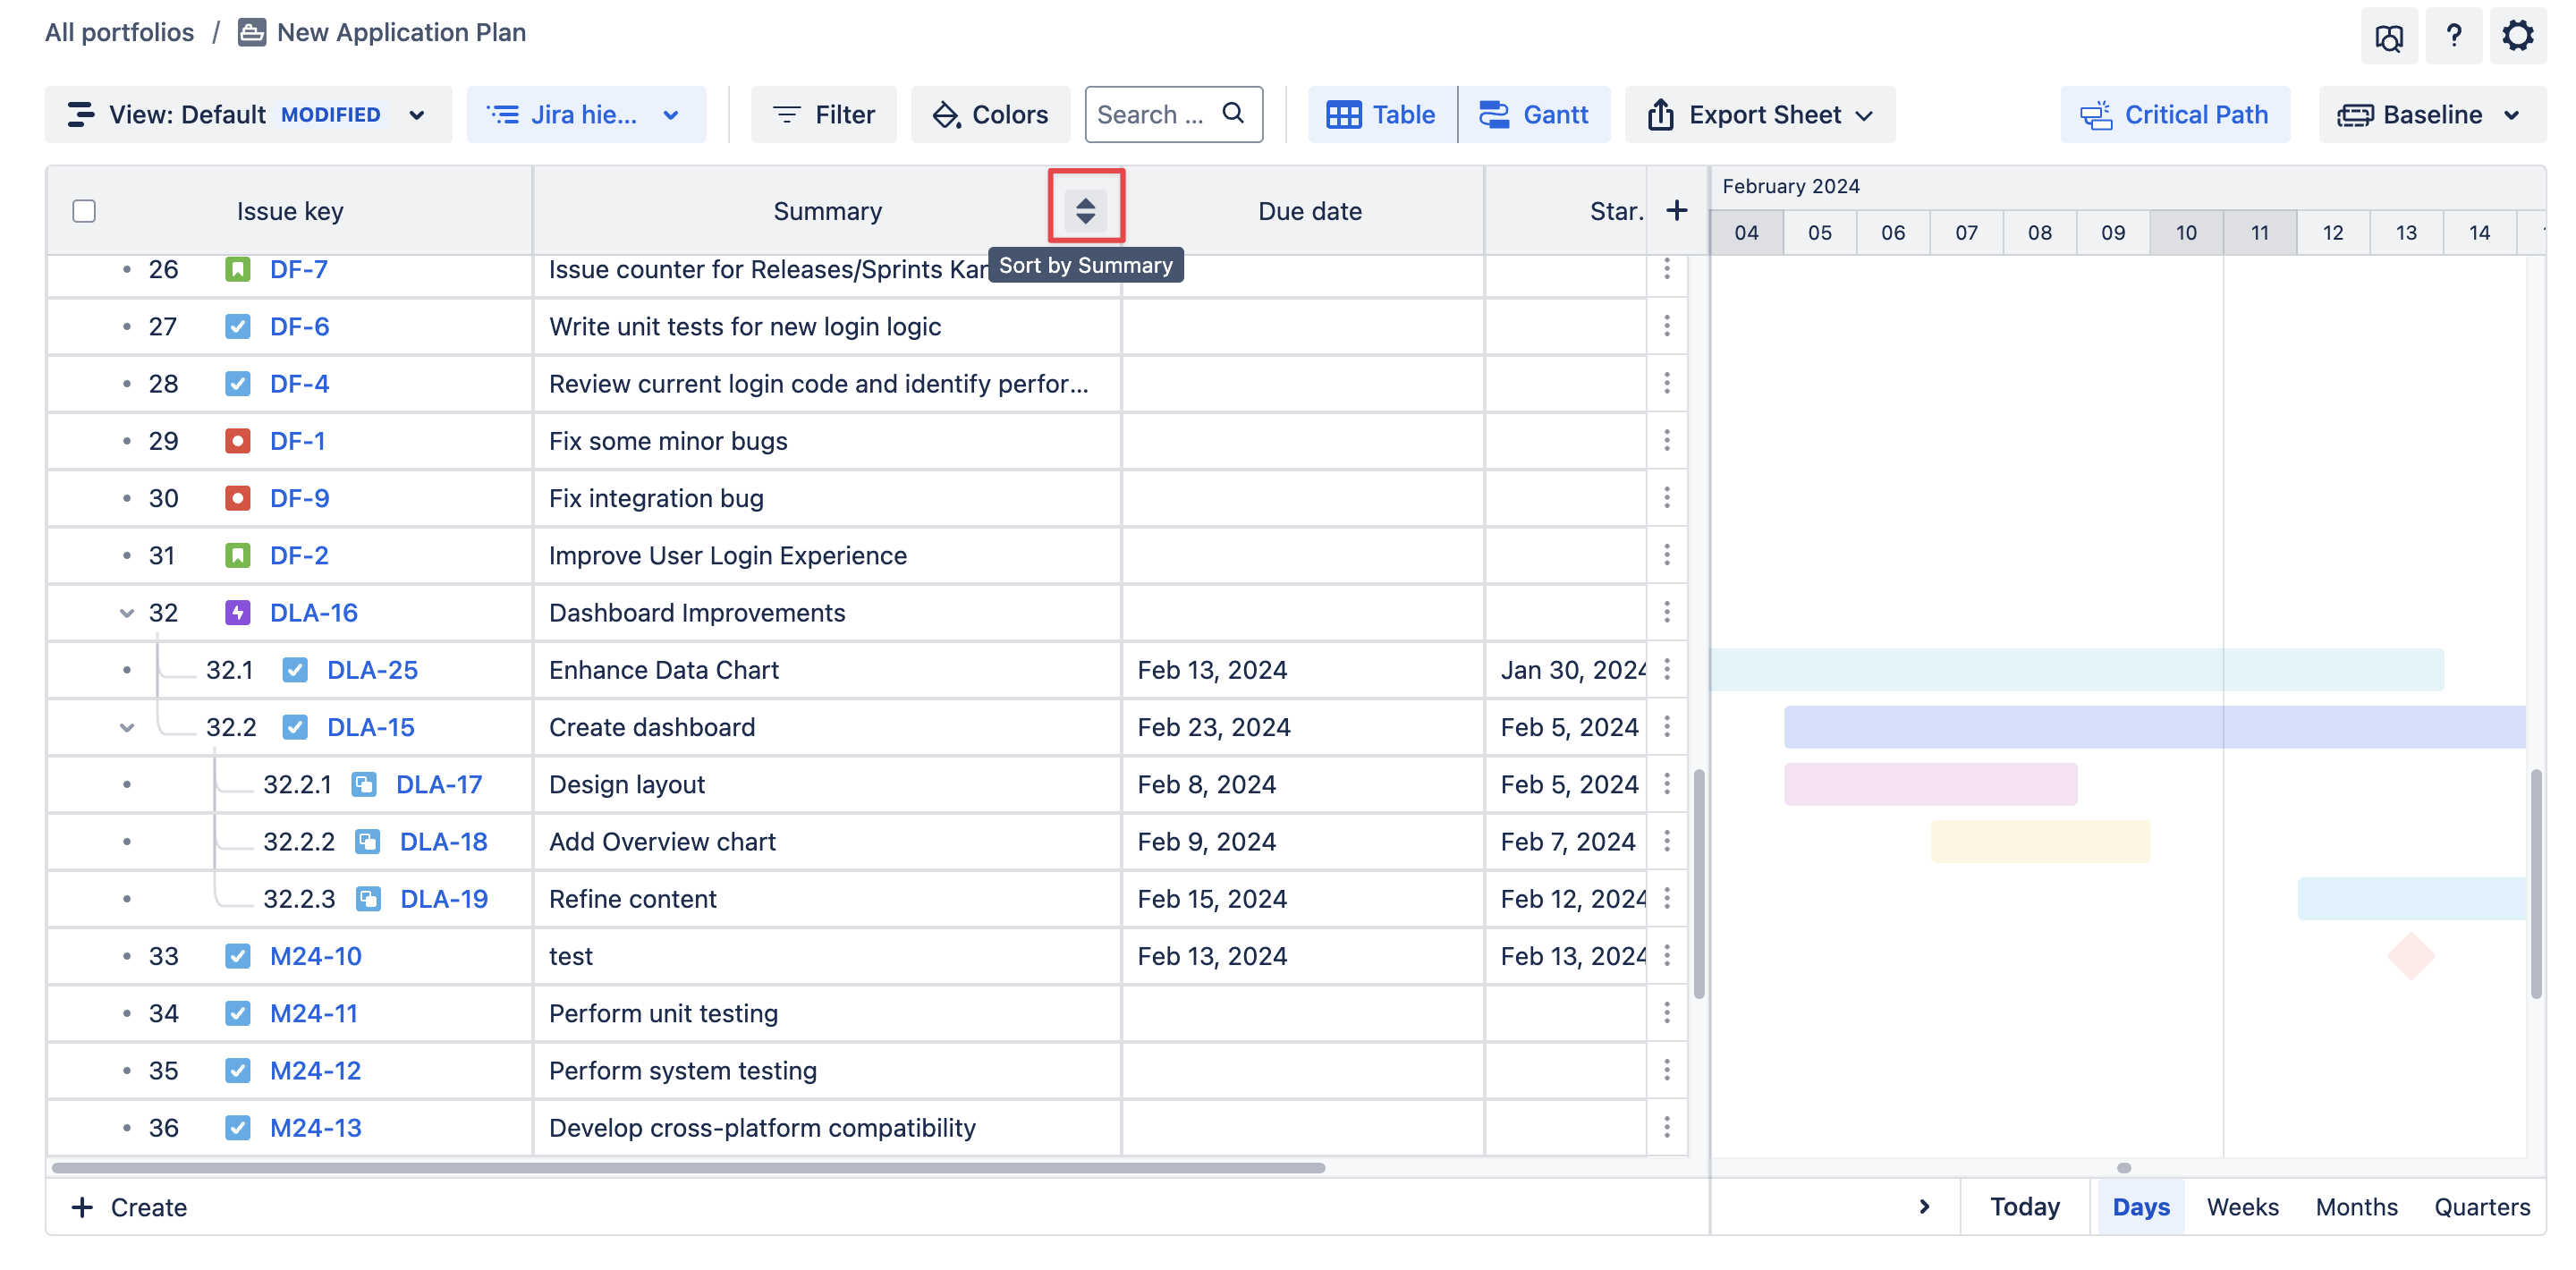Screen dimensions: 2576x1270
Task: Click the search magnifier icon
Action: tap(1233, 113)
